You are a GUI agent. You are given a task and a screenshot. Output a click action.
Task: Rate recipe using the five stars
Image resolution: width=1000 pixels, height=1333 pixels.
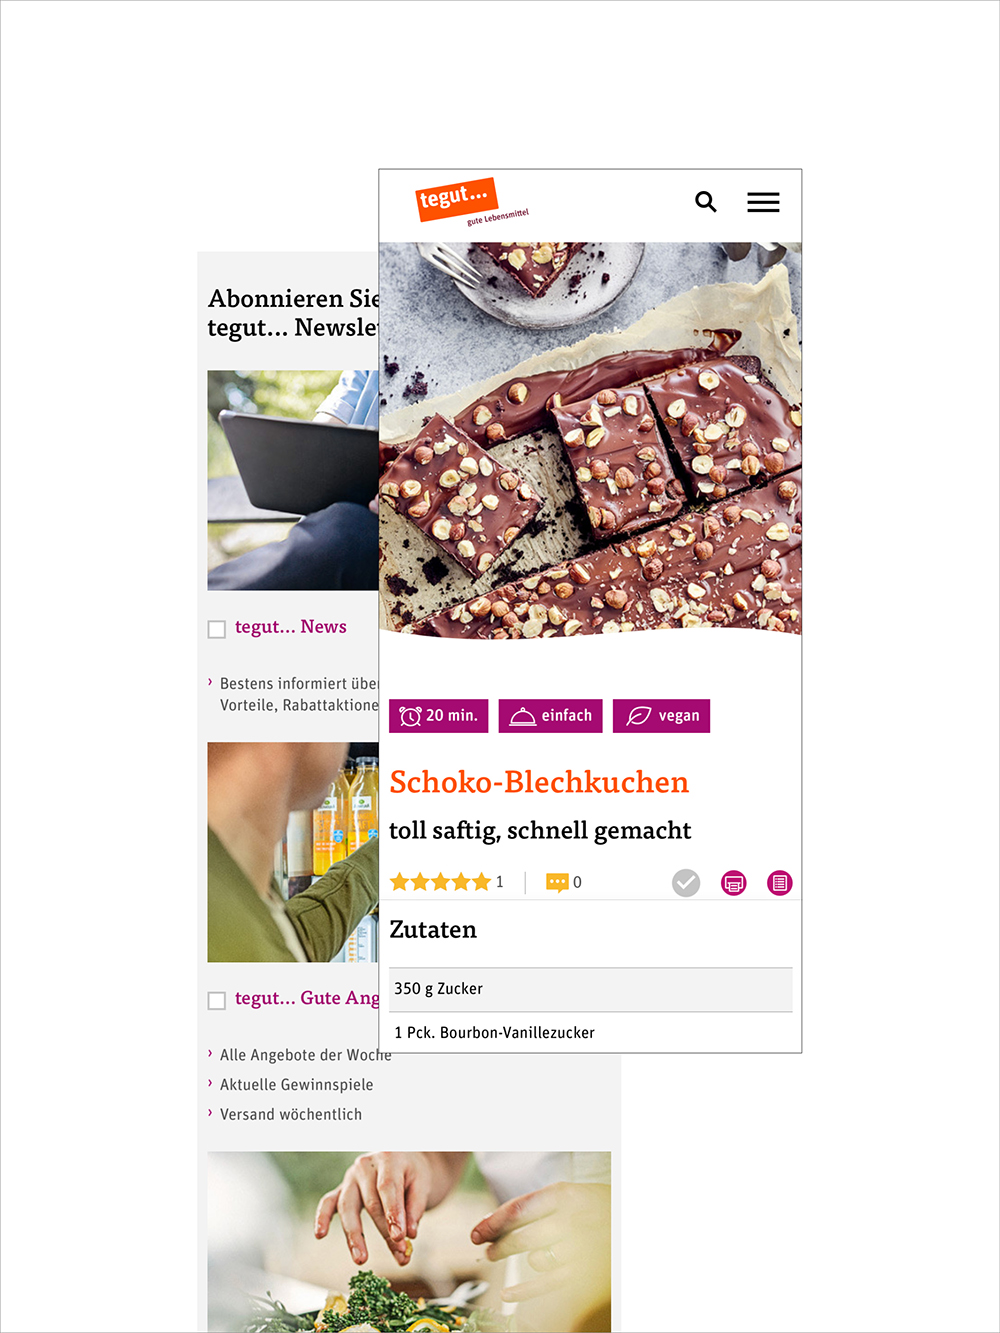[x=440, y=882]
